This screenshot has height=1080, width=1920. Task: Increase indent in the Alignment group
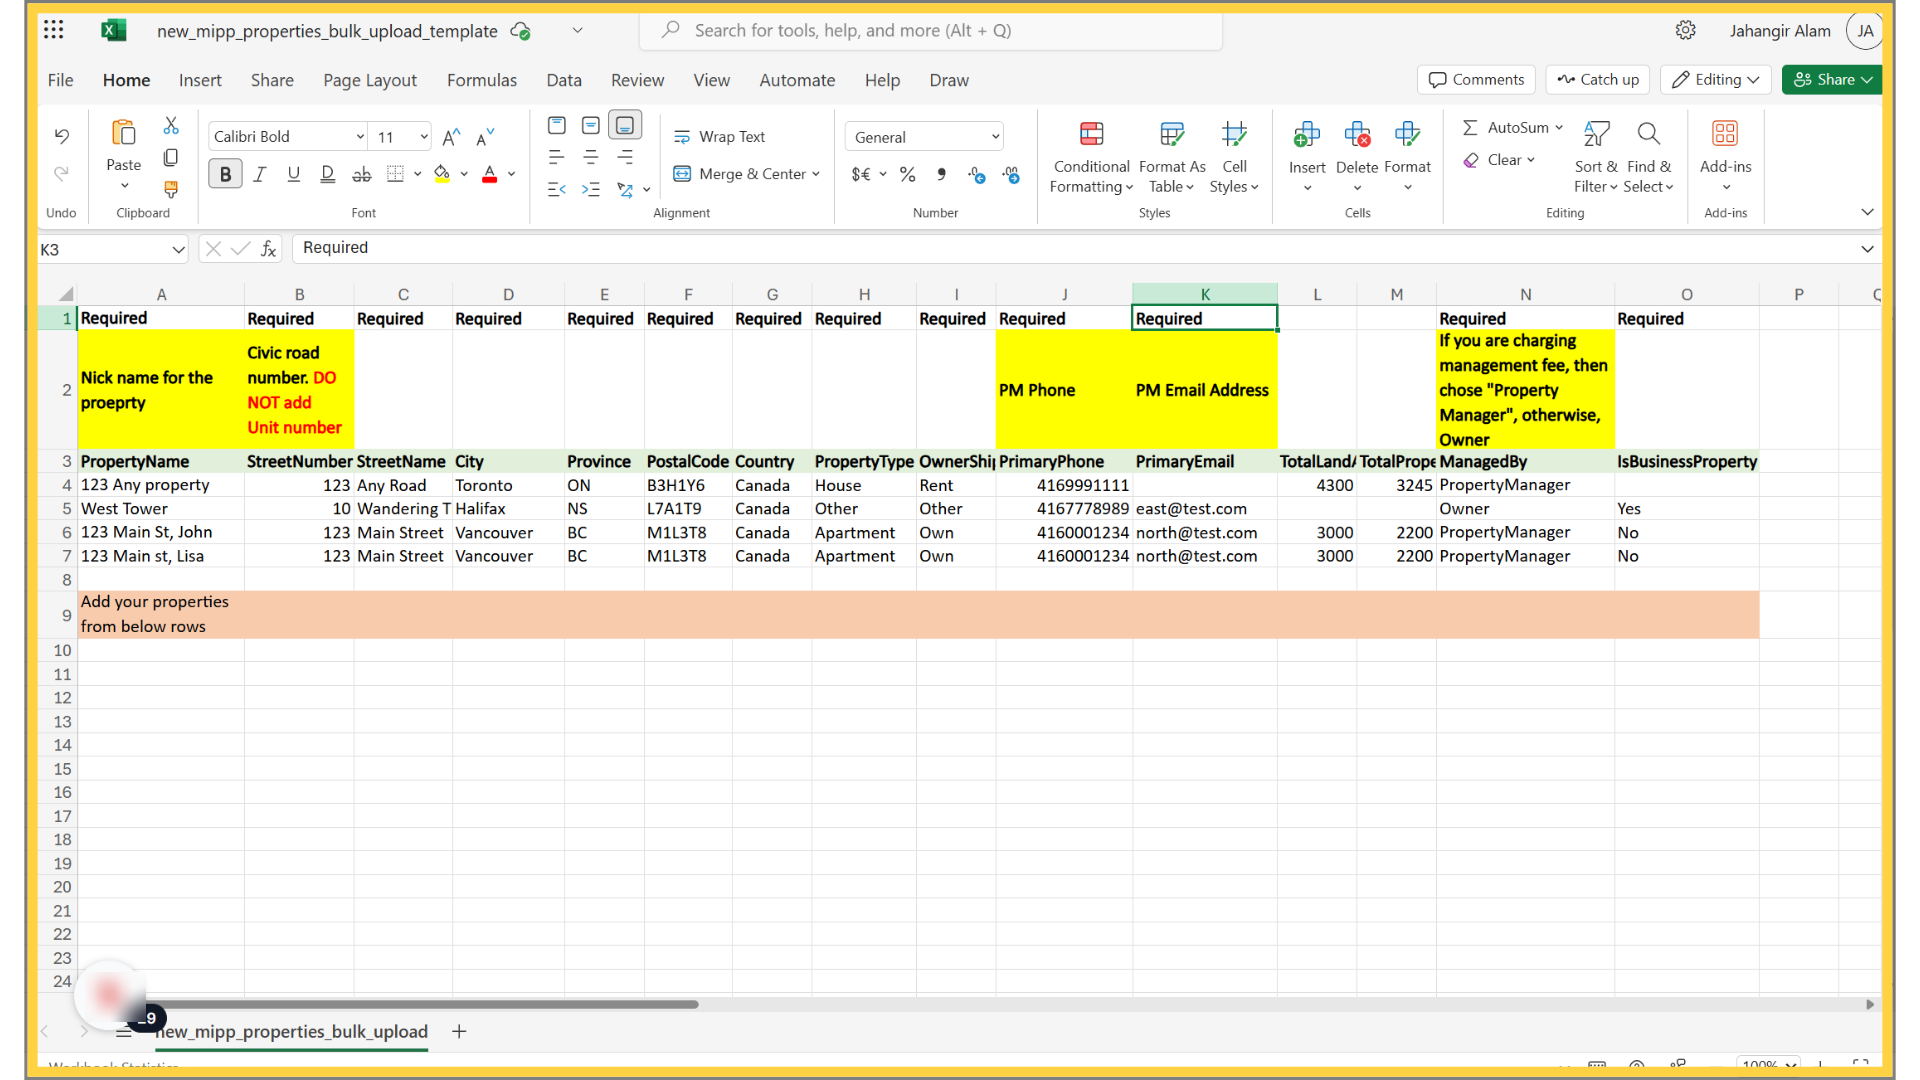pyautogui.click(x=591, y=189)
